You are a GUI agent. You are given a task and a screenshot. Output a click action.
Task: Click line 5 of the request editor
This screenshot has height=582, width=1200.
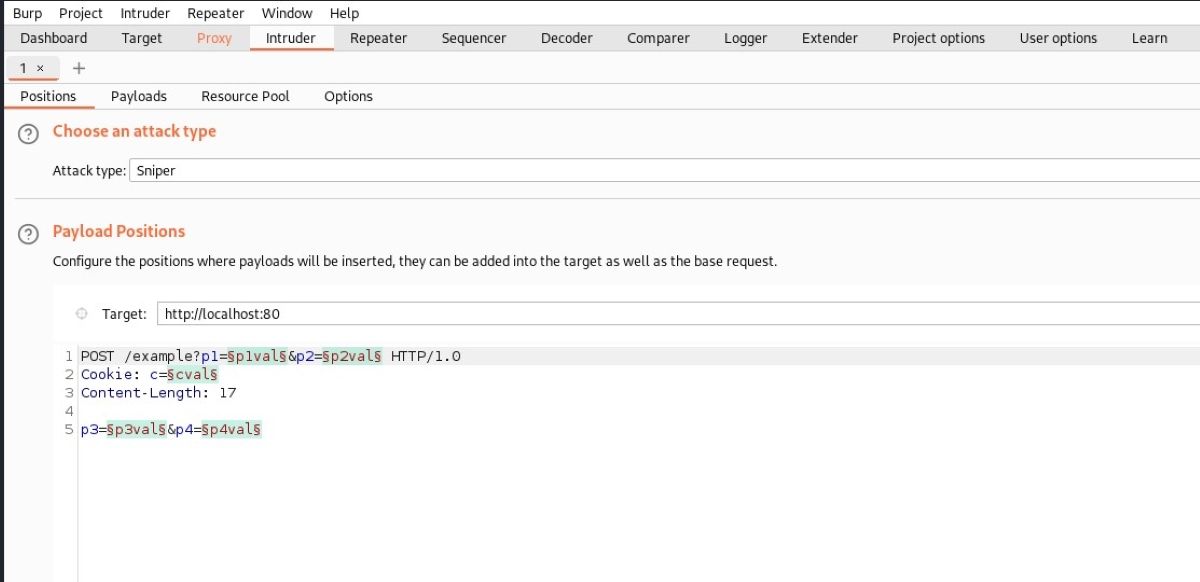click(170, 430)
